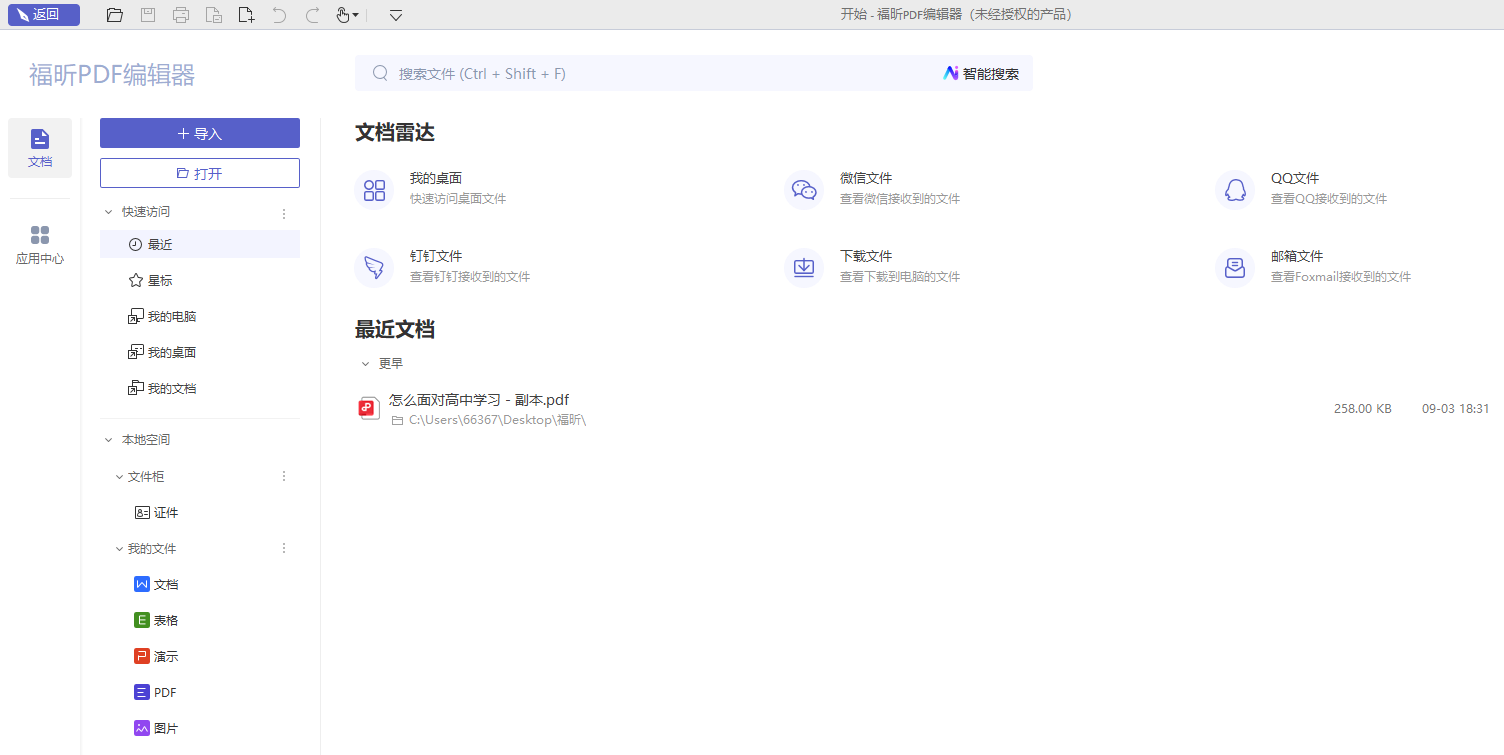The height and width of the screenshot is (755, 1504).
Task: Open the QQ文件 shortcut
Action: tap(1296, 188)
